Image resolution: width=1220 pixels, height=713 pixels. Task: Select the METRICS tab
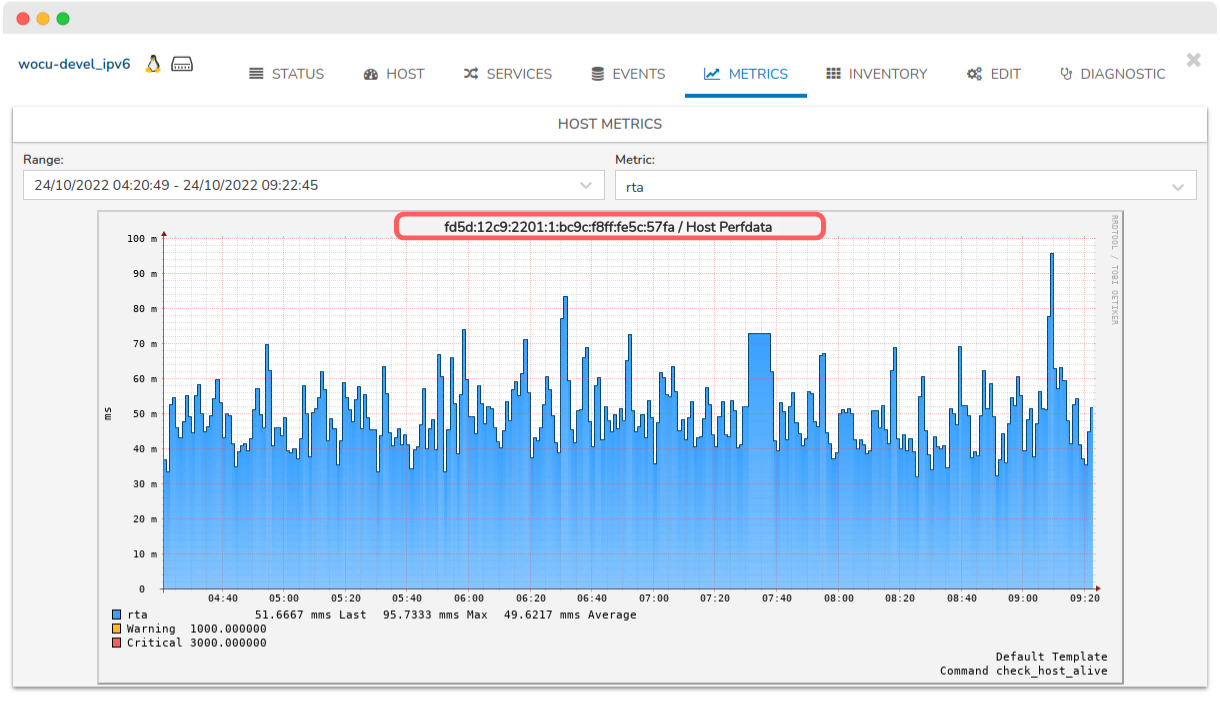pyautogui.click(x=746, y=74)
